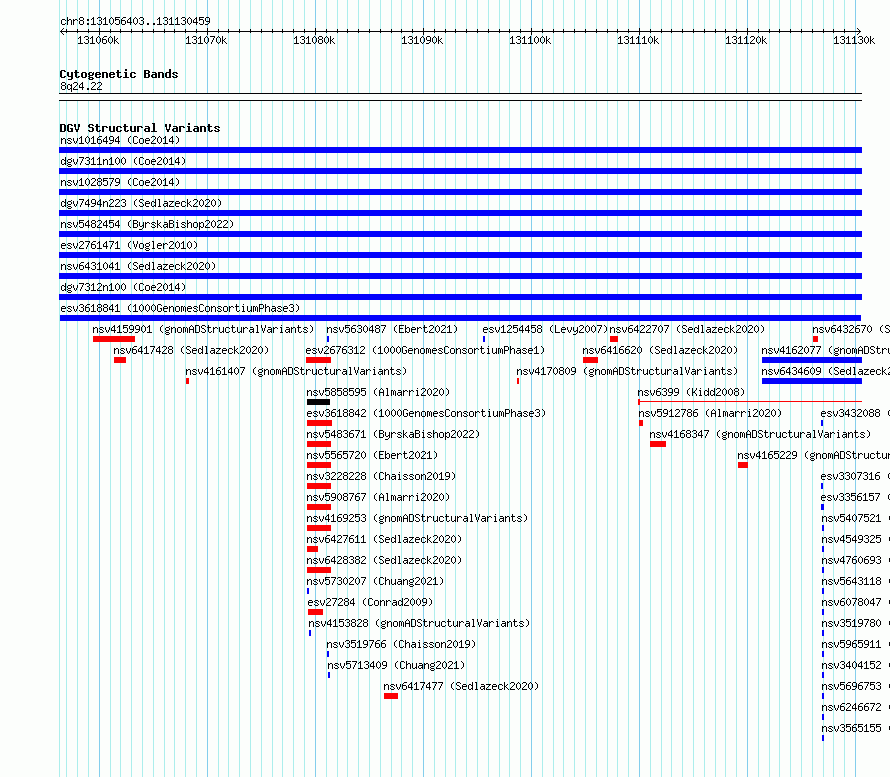Screen dimensions: 890x777
Task: Click the Cytogenetic Bands track title
Action: (x=119, y=74)
